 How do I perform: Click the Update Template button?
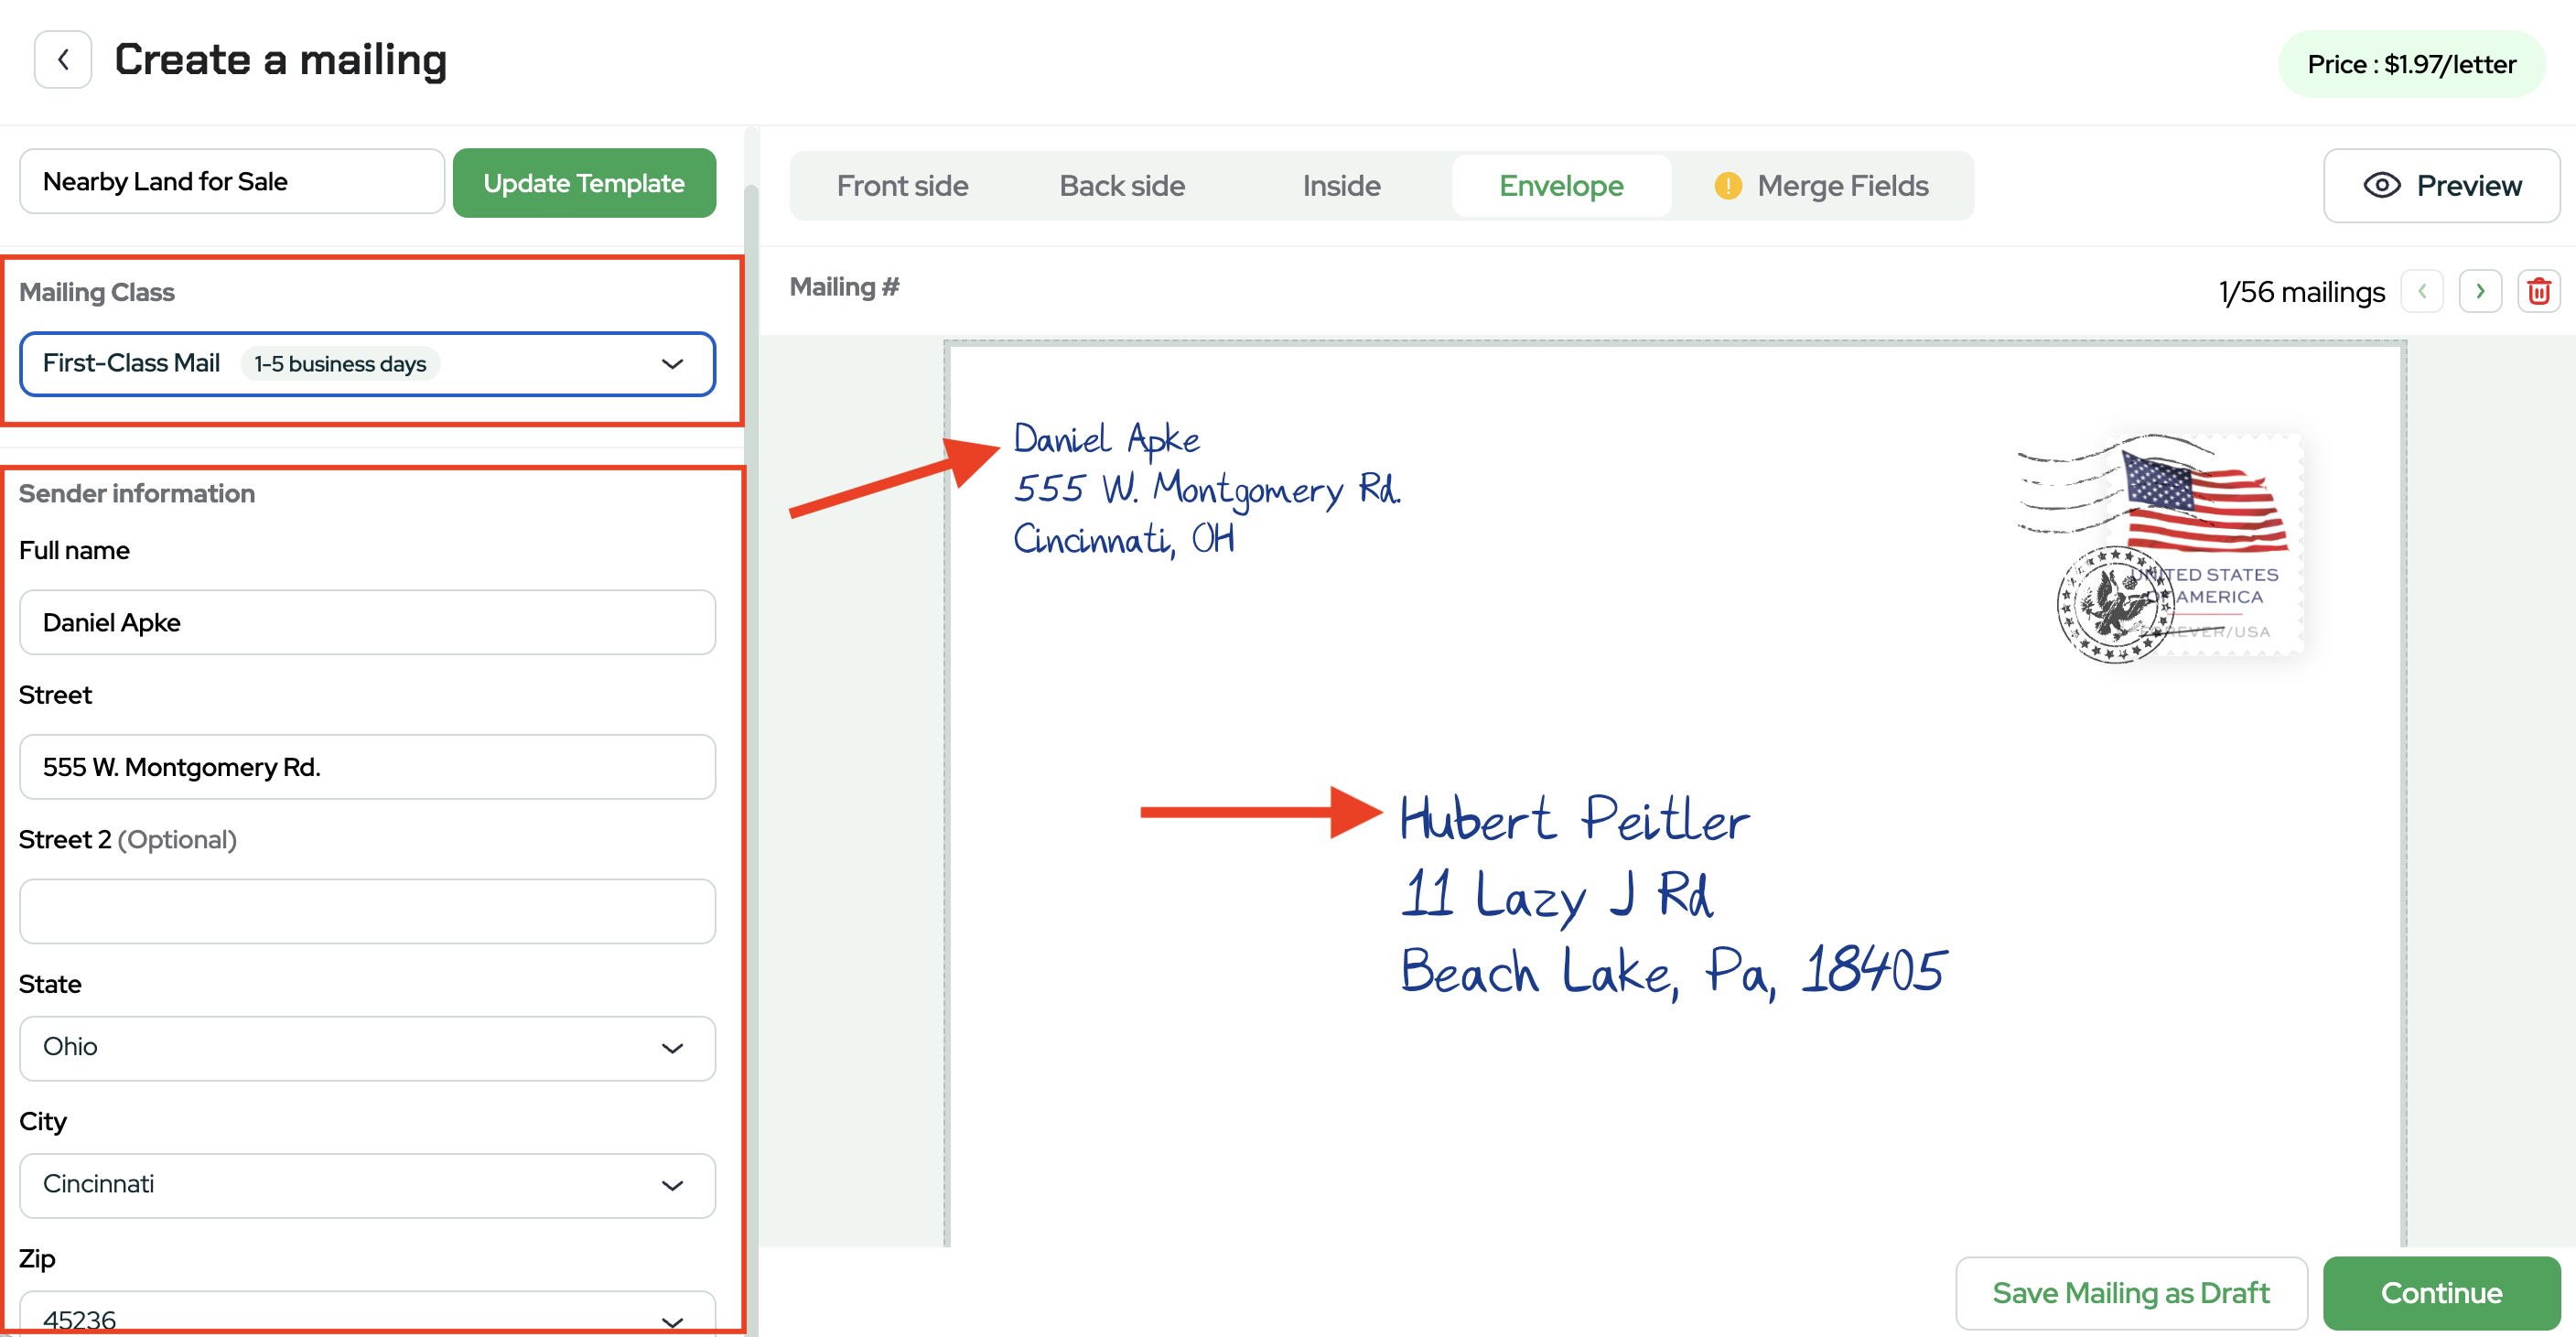[584, 183]
